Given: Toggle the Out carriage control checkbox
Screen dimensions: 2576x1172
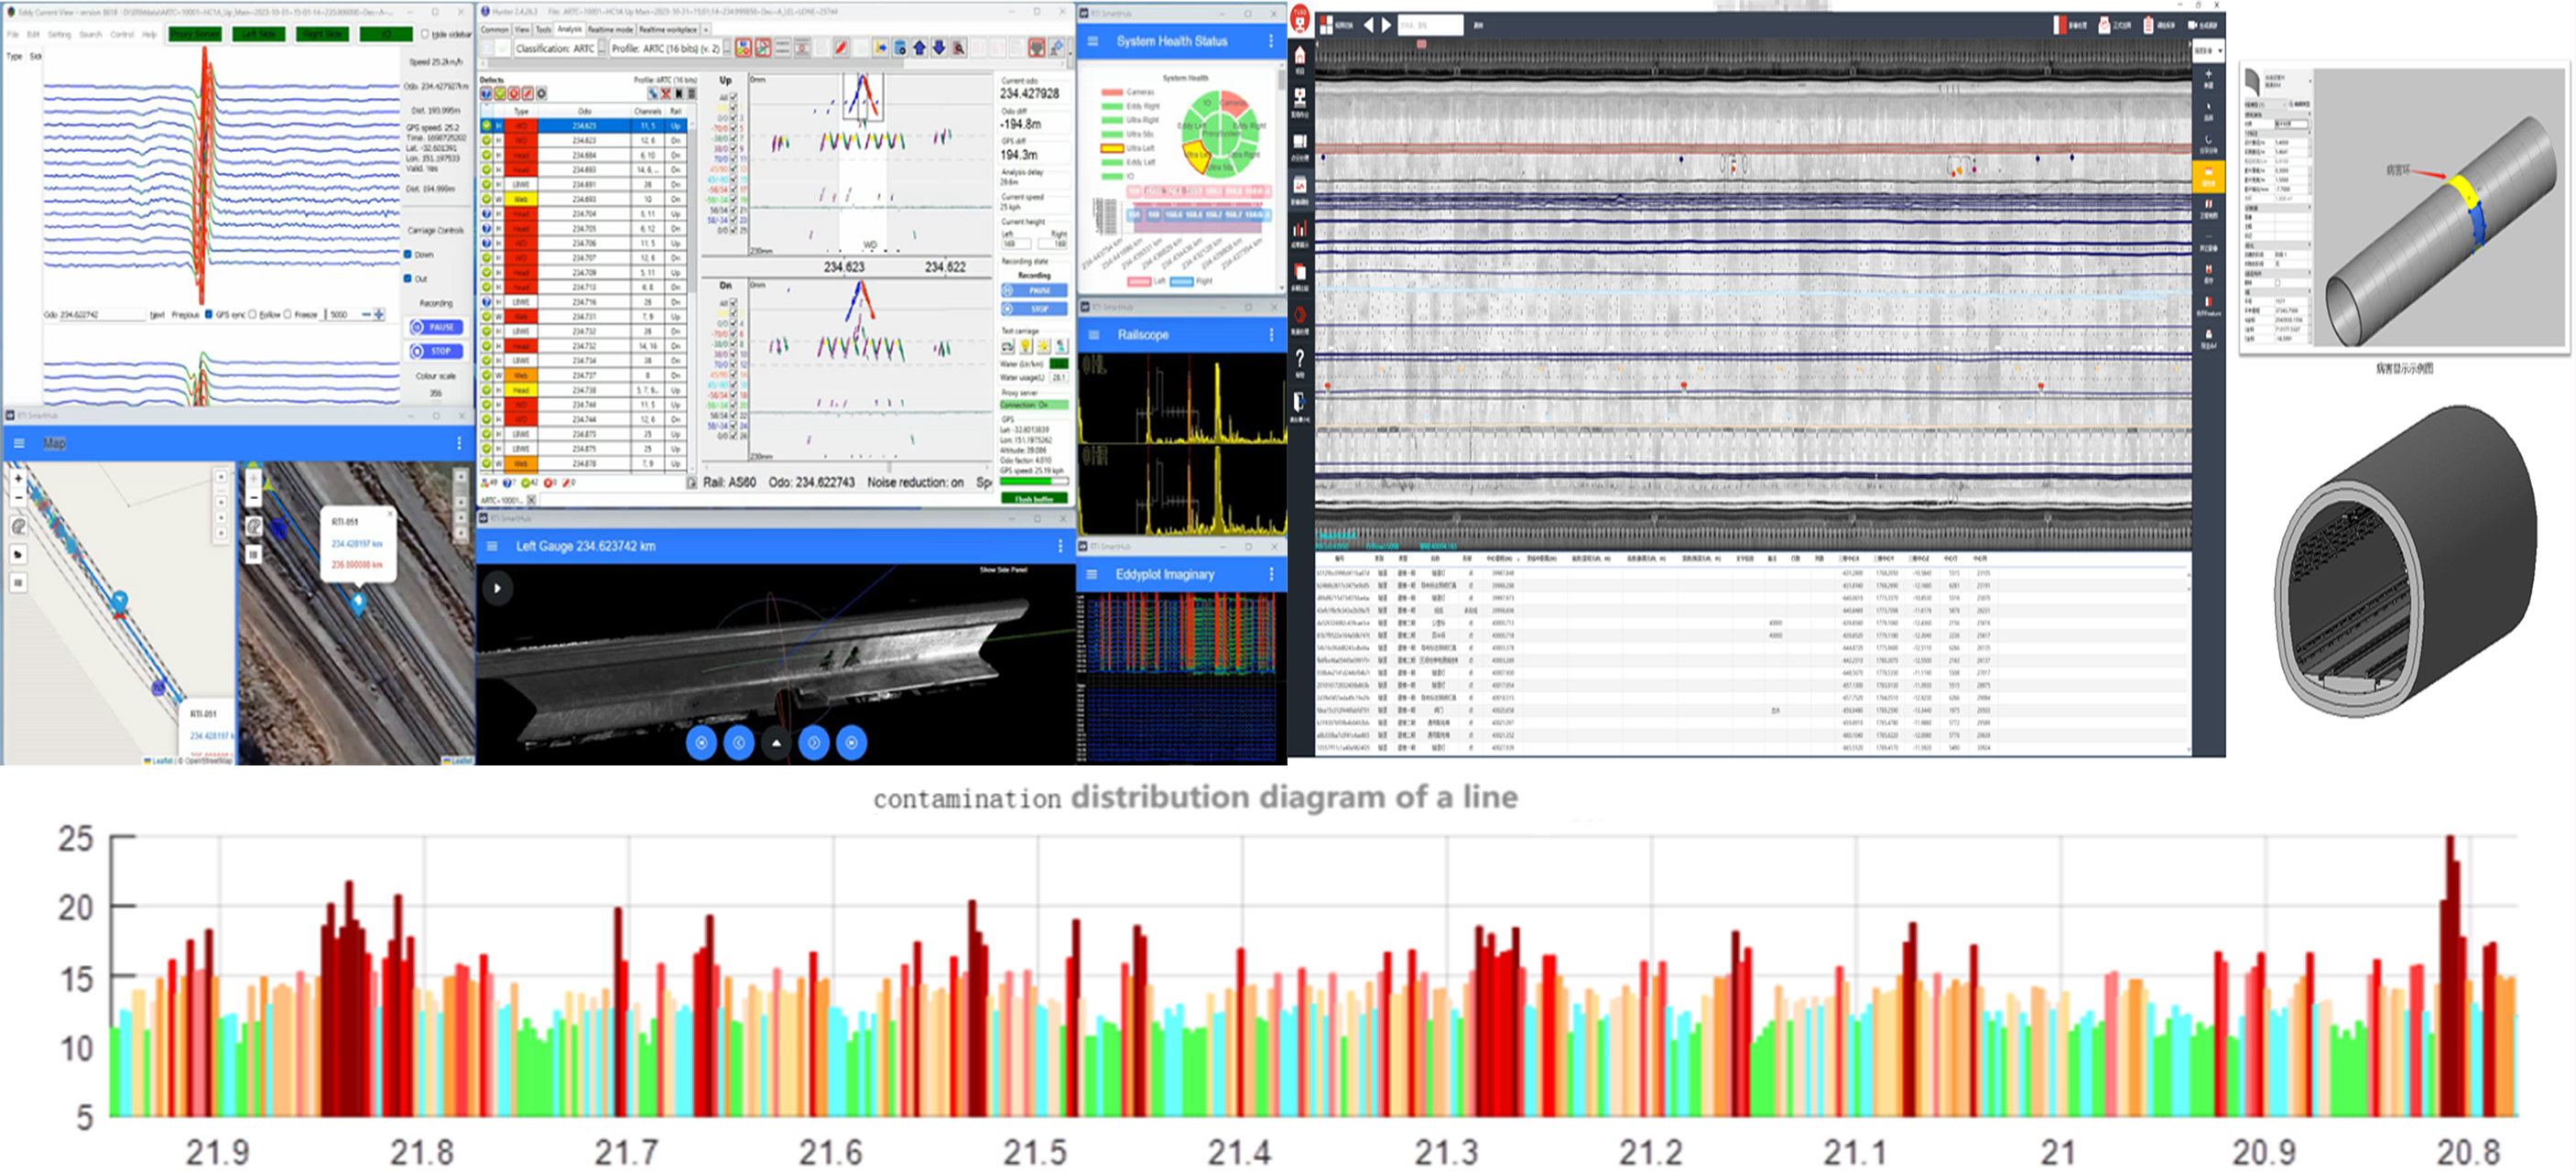Looking at the screenshot, I should click(x=408, y=279).
